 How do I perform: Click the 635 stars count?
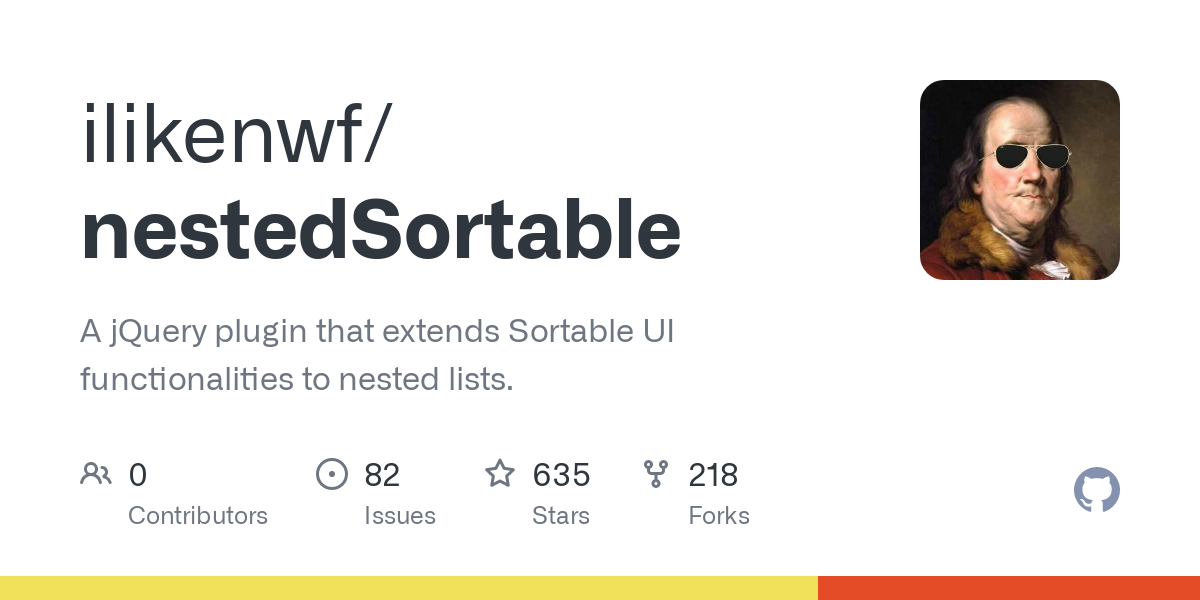[x=561, y=475]
